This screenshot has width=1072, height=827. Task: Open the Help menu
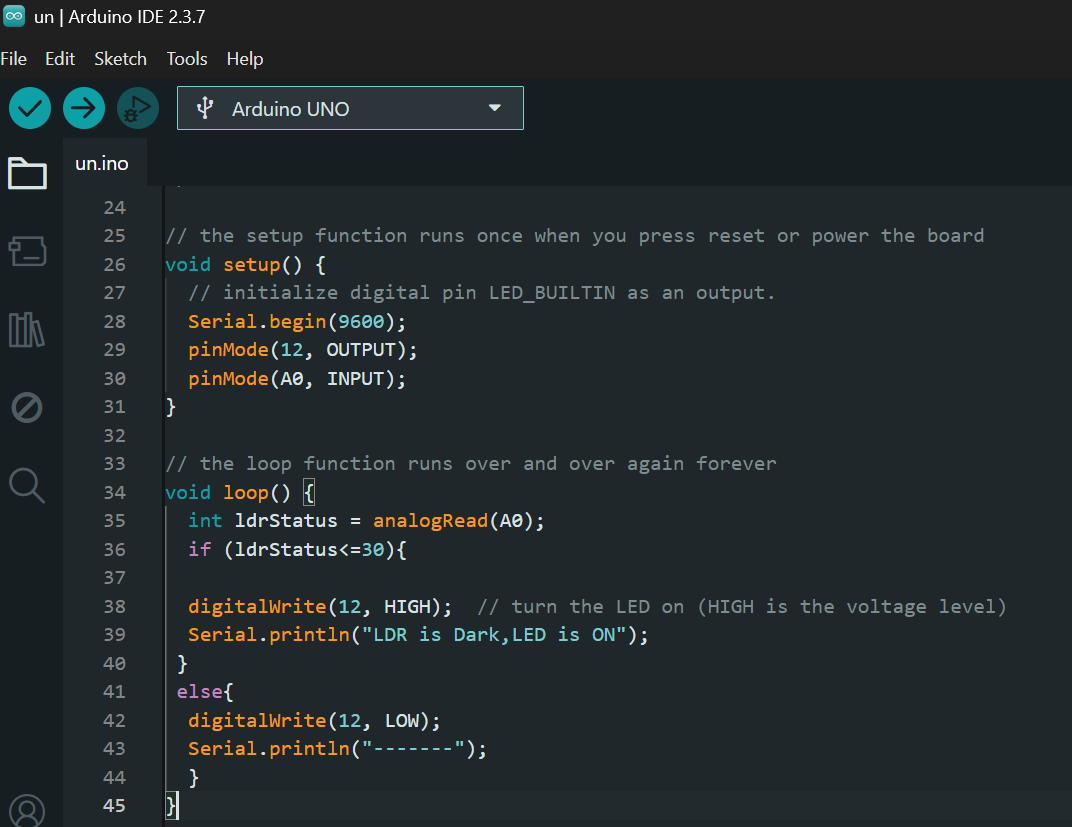coord(245,59)
